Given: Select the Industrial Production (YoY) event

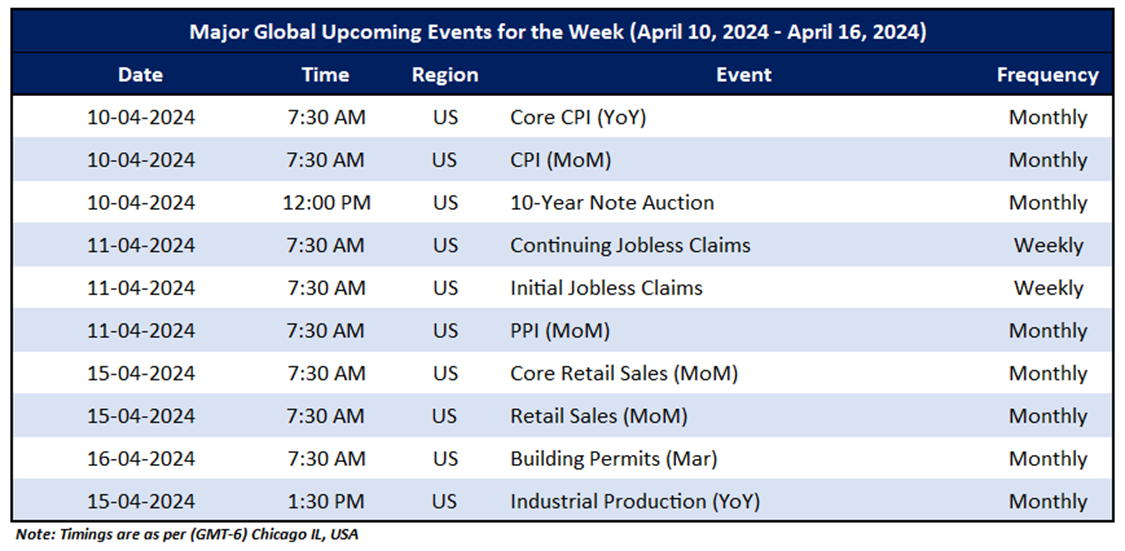Looking at the screenshot, I should 634,502.
